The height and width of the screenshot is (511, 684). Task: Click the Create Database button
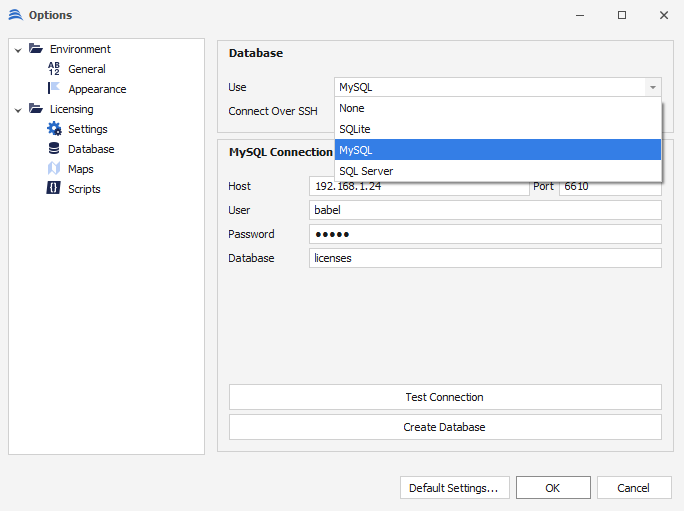tap(445, 427)
